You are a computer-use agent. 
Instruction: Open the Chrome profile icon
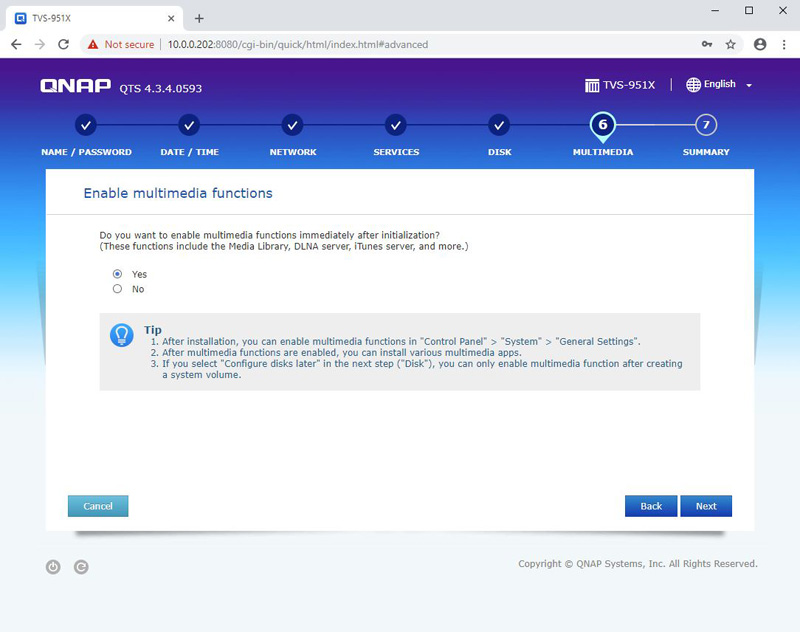tap(760, 44)
